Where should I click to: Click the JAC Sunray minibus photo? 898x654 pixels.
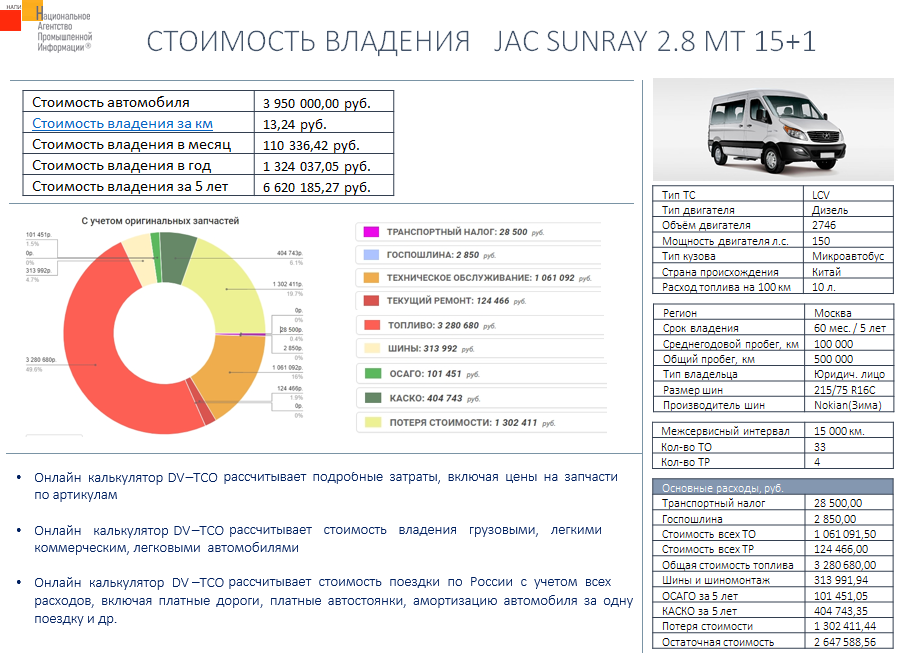pyautogui.click(x=774, y=129)
